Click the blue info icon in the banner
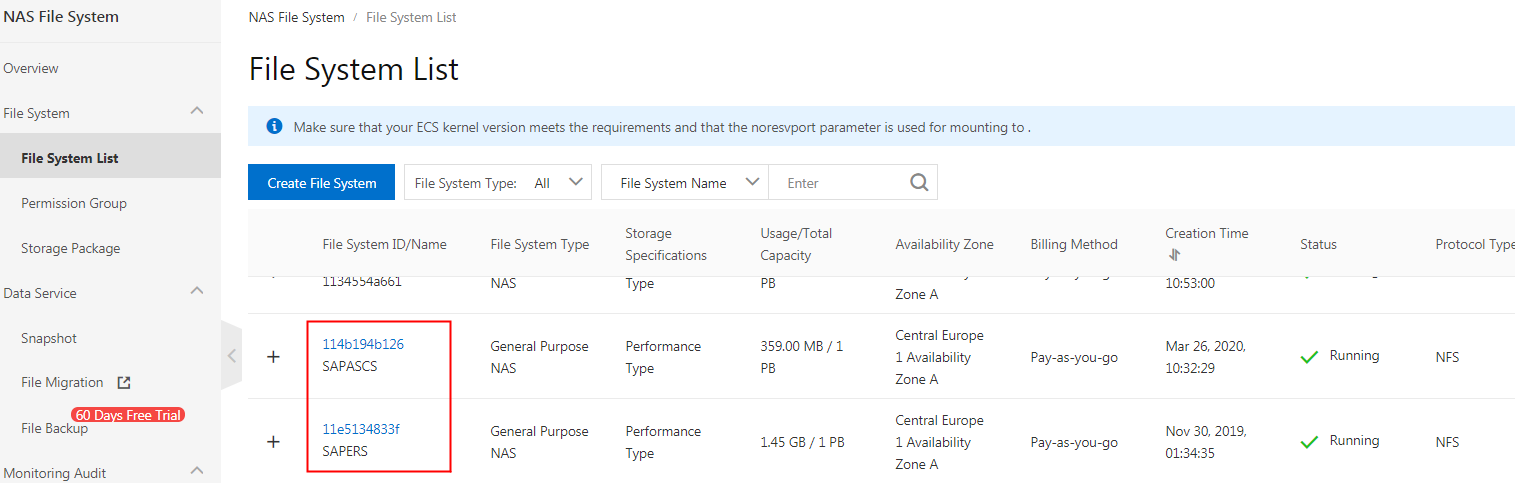Screen dimensions: 1515x483 [274, 127]
